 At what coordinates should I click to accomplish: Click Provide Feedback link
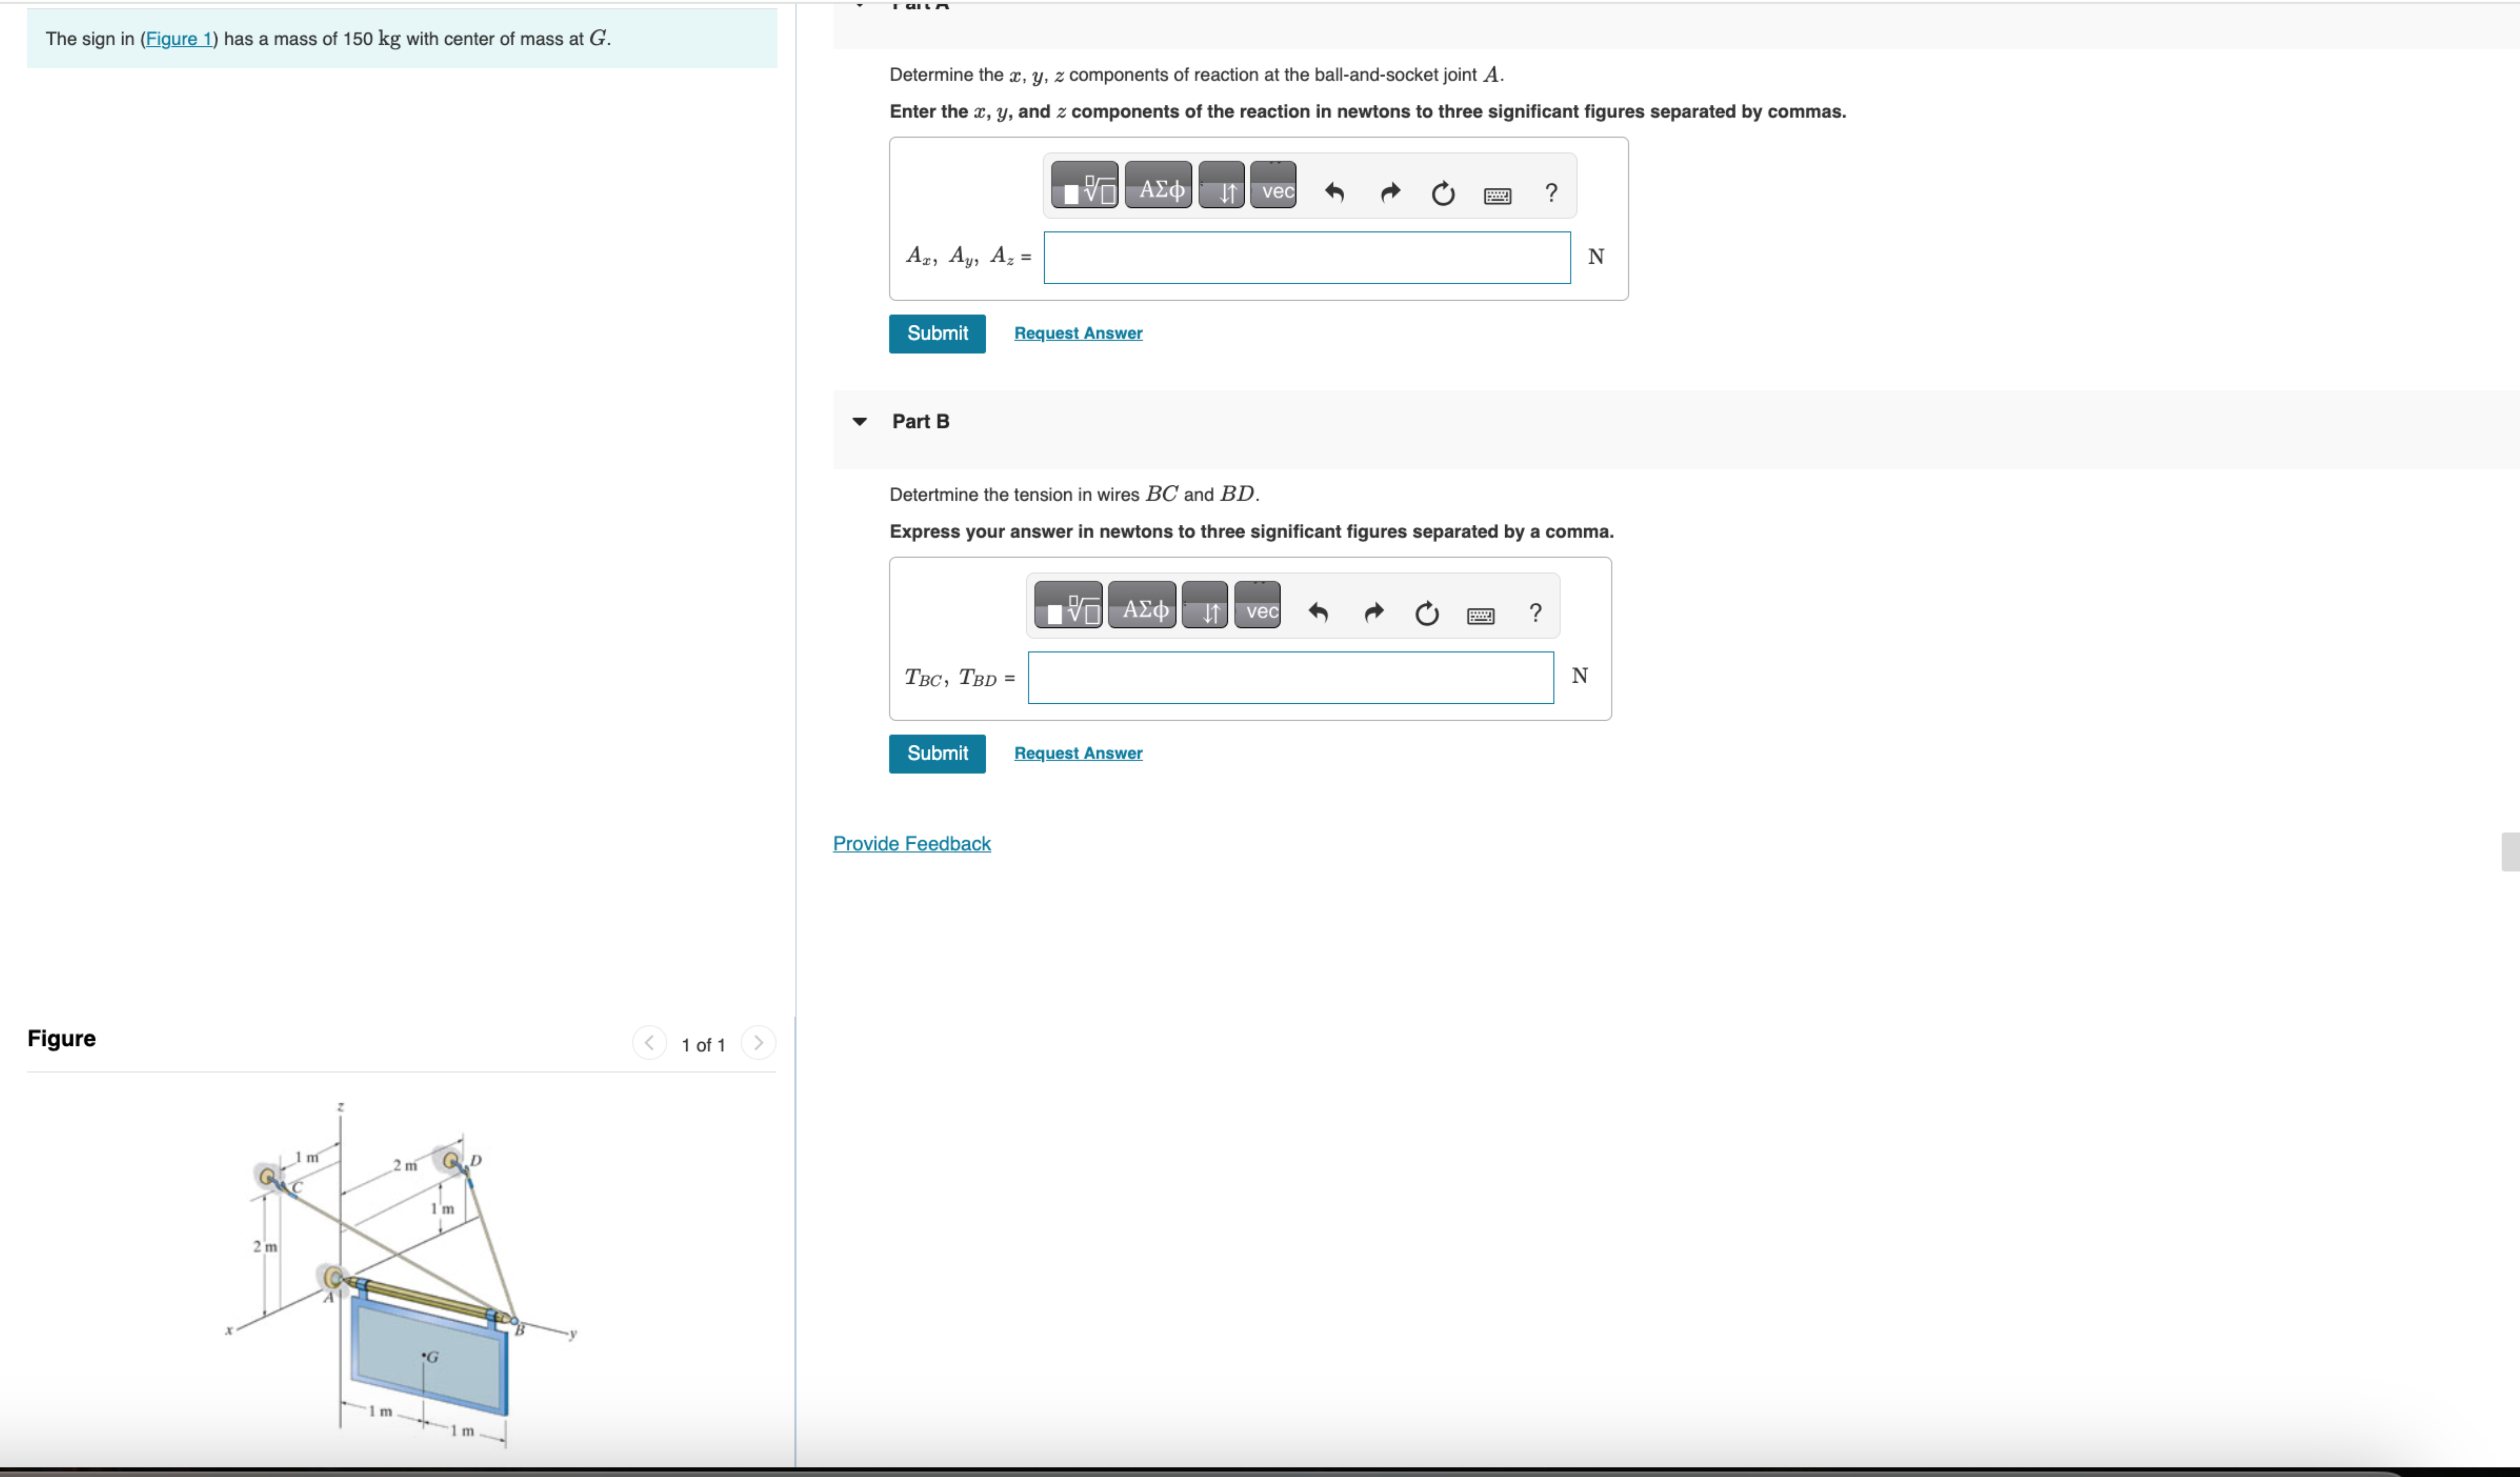point(911,843)
